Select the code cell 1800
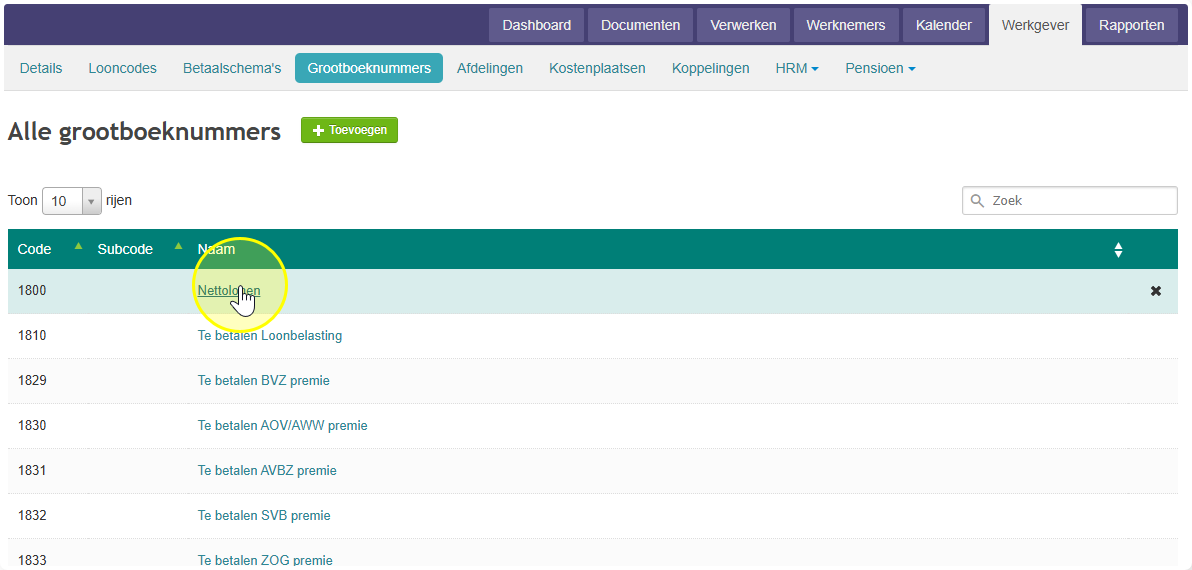This screenshot has width=1192, height=570. coord(32,290)
